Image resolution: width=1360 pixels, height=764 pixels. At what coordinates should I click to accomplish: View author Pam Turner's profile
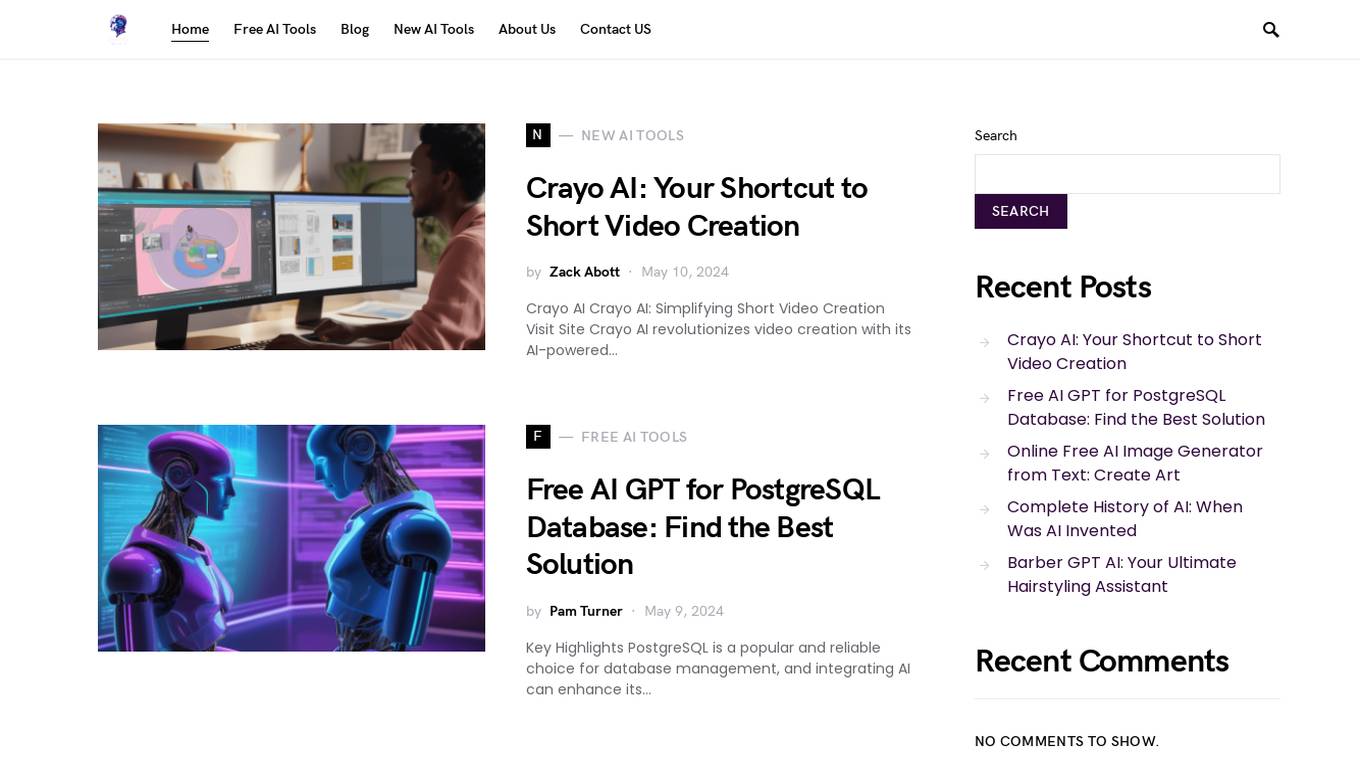pyautogui.click(x=586, y=611)
